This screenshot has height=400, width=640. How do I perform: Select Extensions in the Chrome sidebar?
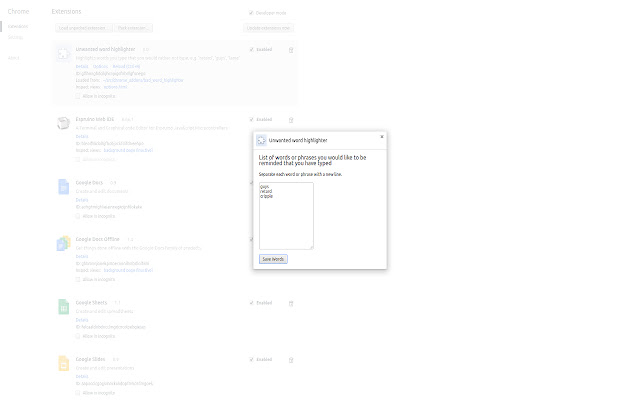[18, 27]
